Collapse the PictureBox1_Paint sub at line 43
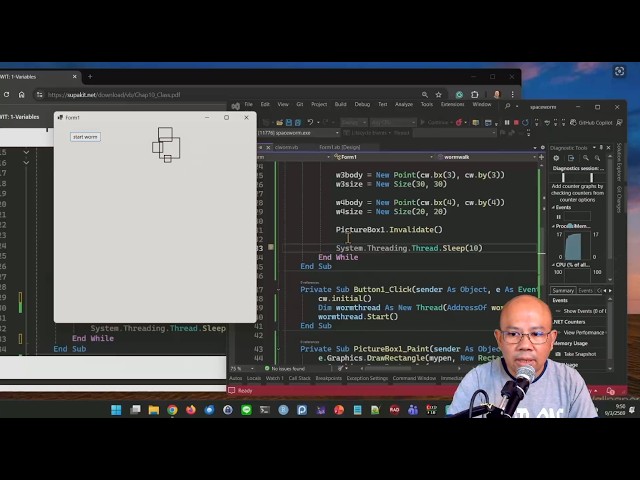Image resolution: width=640 pixels, height=480 pixels. (x=278, y=349)
